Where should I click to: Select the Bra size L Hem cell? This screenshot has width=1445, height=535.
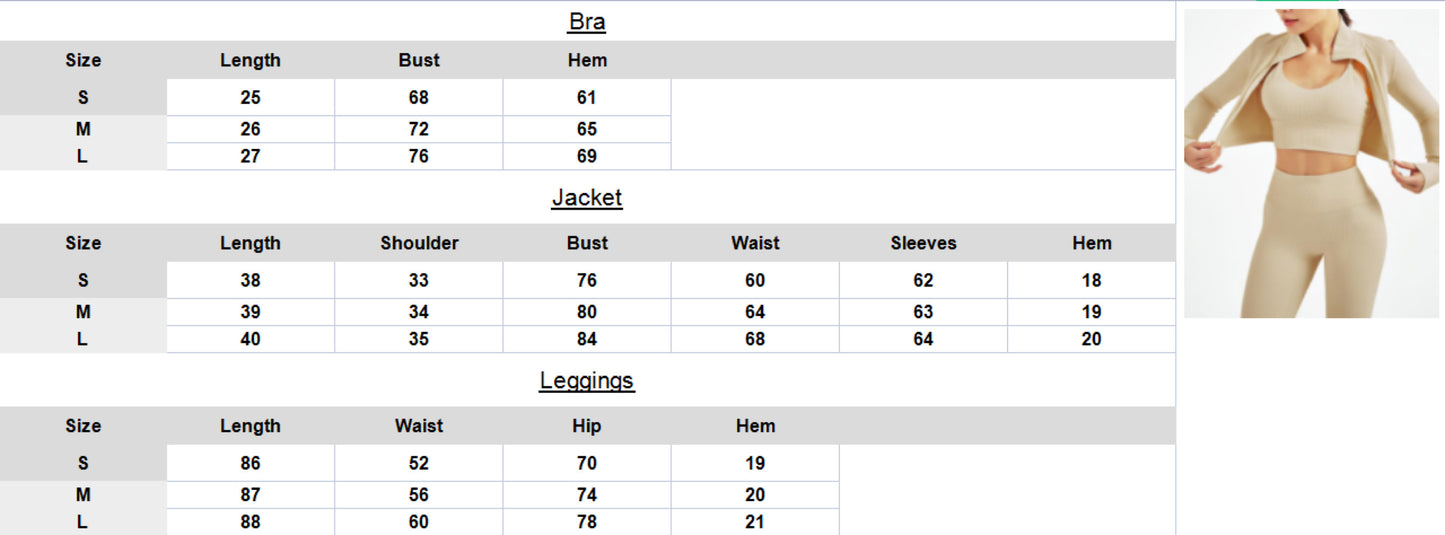tap(587, 157)
